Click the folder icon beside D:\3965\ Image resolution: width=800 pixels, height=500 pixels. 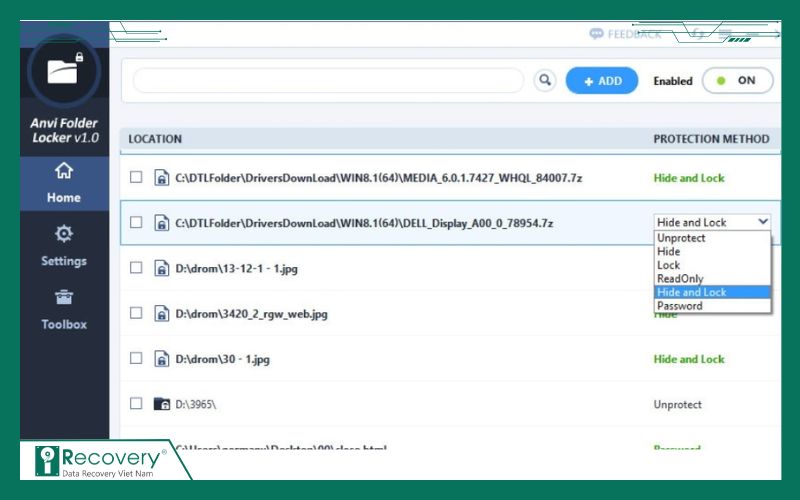tap(161, 404)
